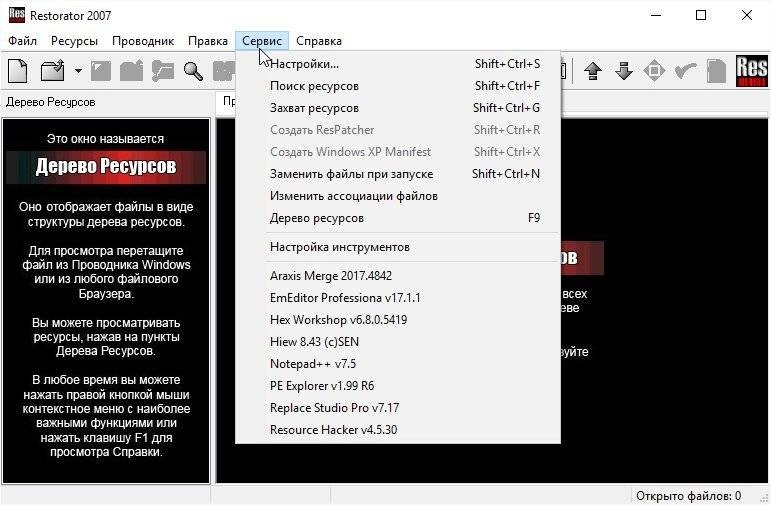Expand the dropdown arrow beside Open folder icon
Viewport: 771px width, 505px height.
click(x=78, y=71)
